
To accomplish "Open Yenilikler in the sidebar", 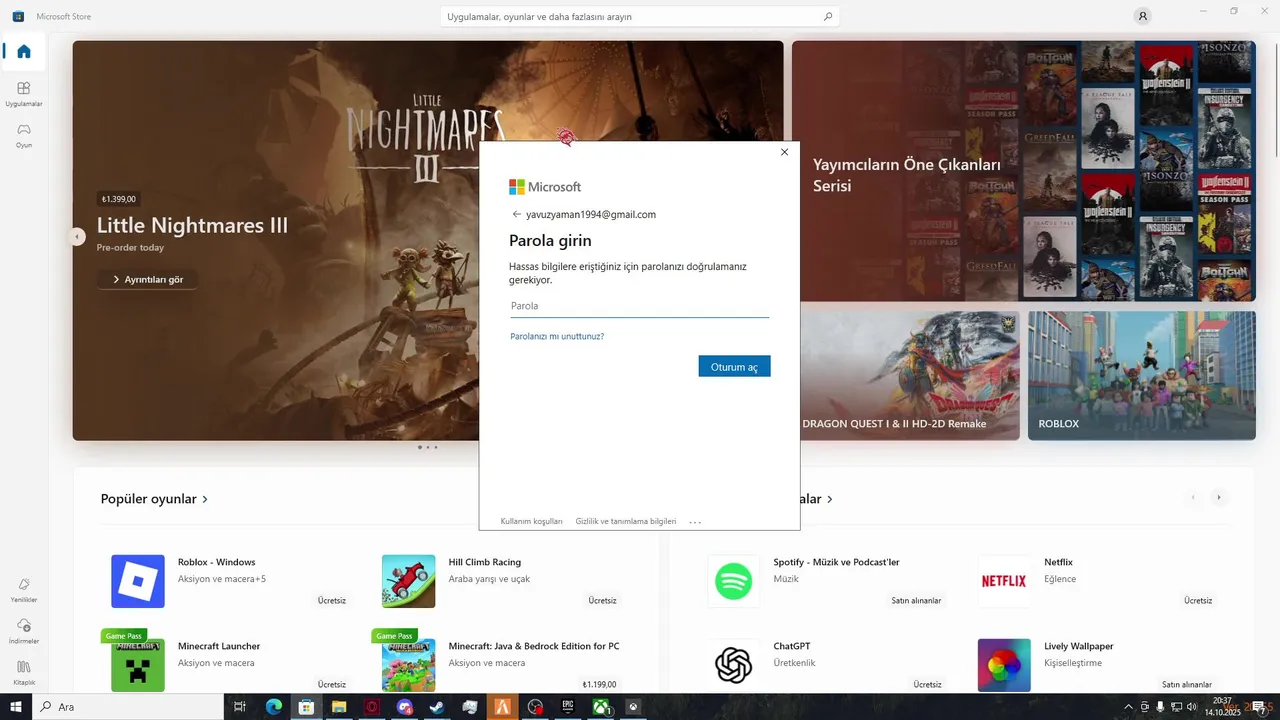I will pyautogui.click(x=23, y=590).
